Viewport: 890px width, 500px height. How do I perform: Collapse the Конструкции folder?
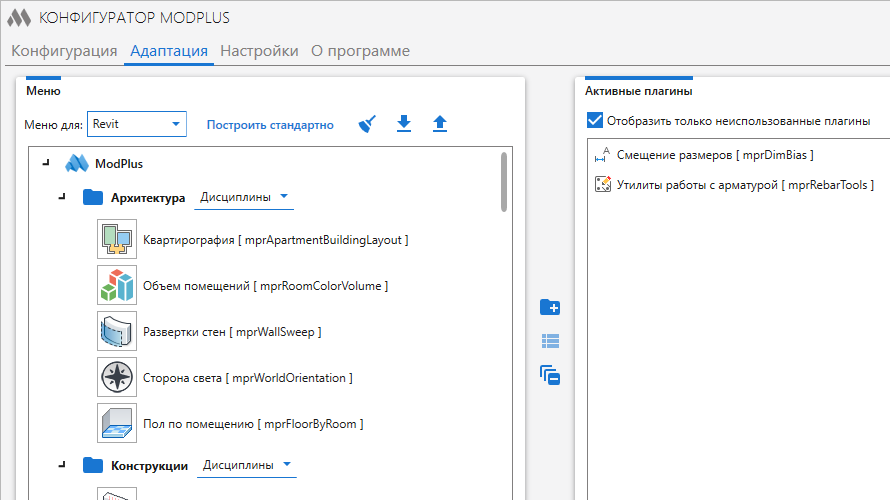(x=62, y=465)
